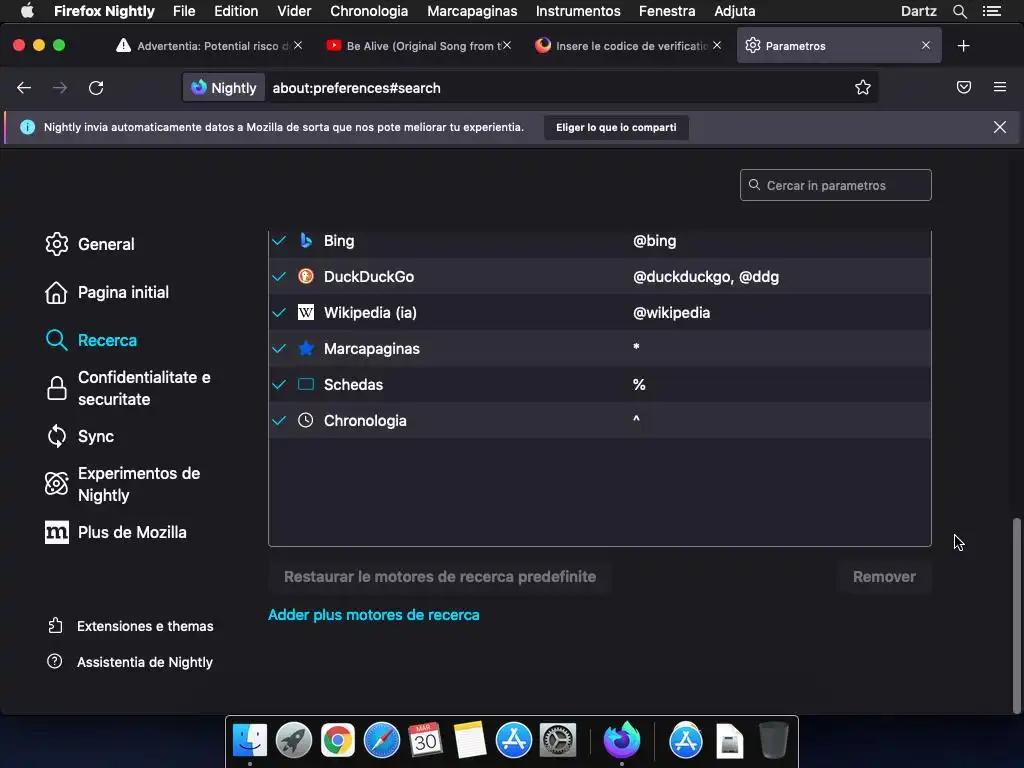
Task: Click the Wikipedia engine icon
Action: coord(306,312)
